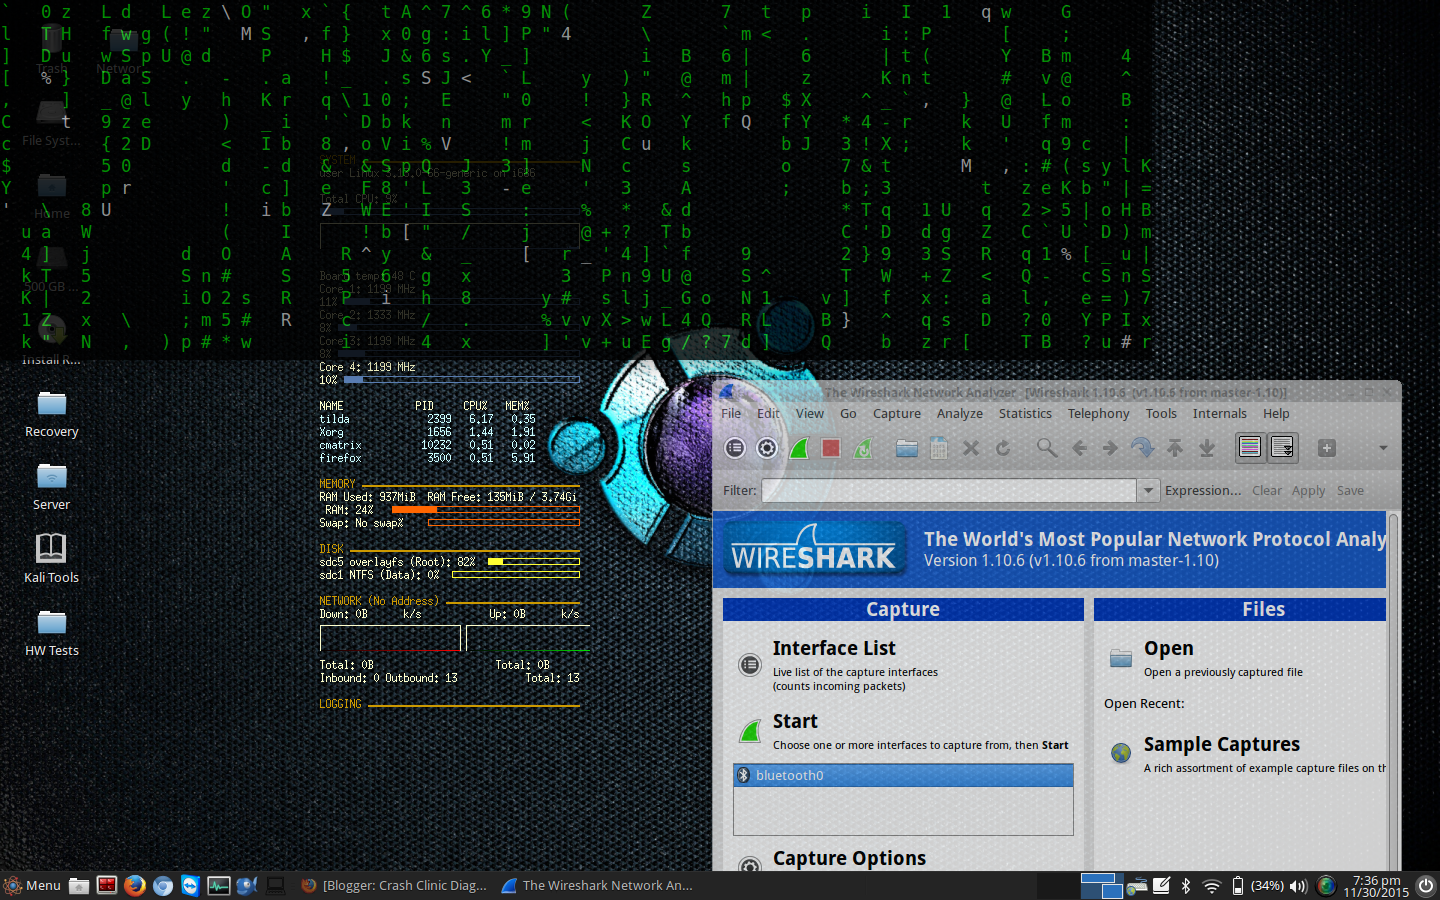The height and width of the screenshot is (900, 1440).
Task: Open the Tools menu
Action: (1161, 413)
